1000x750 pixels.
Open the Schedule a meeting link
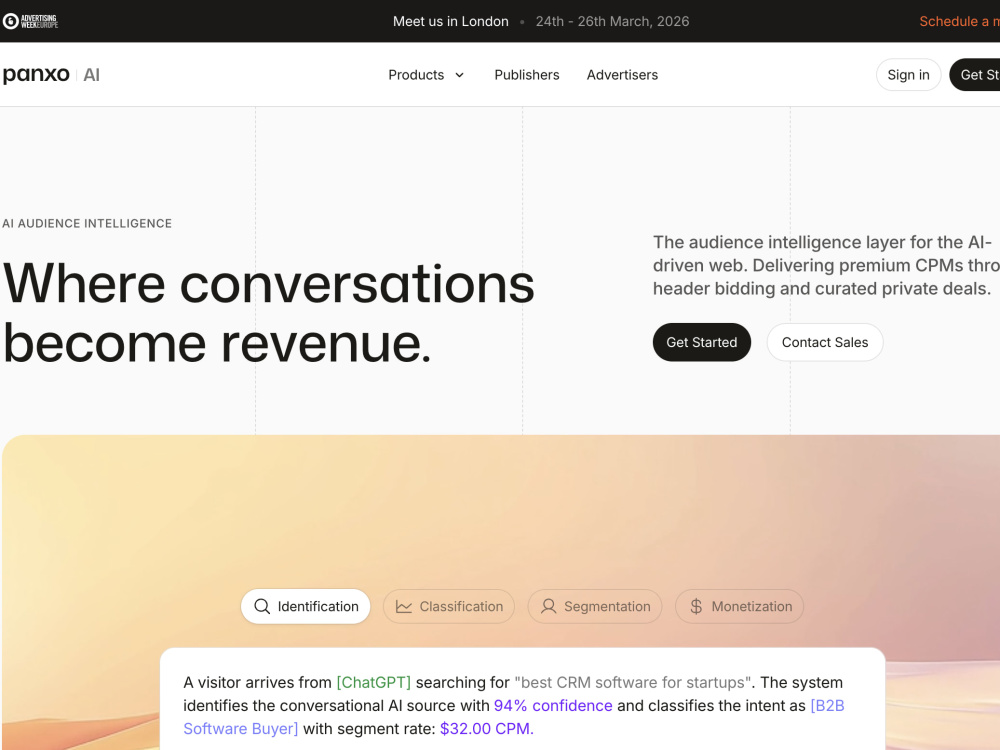(959, 21)
